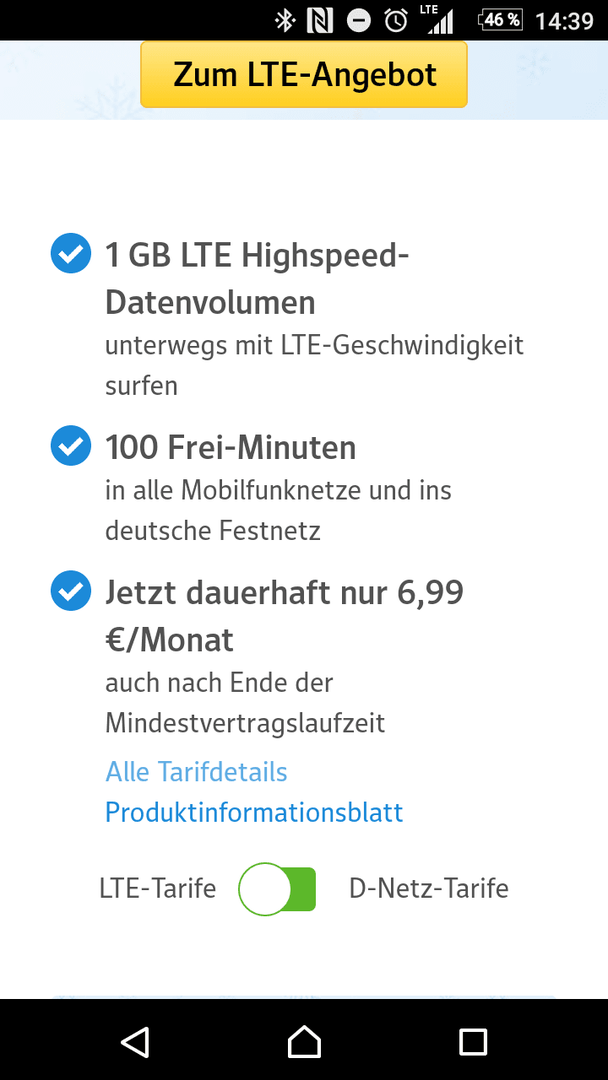Toggle the LTE / D-Netz tariff switch
The height and width of the screenshot is (1080, 608).
277,889
